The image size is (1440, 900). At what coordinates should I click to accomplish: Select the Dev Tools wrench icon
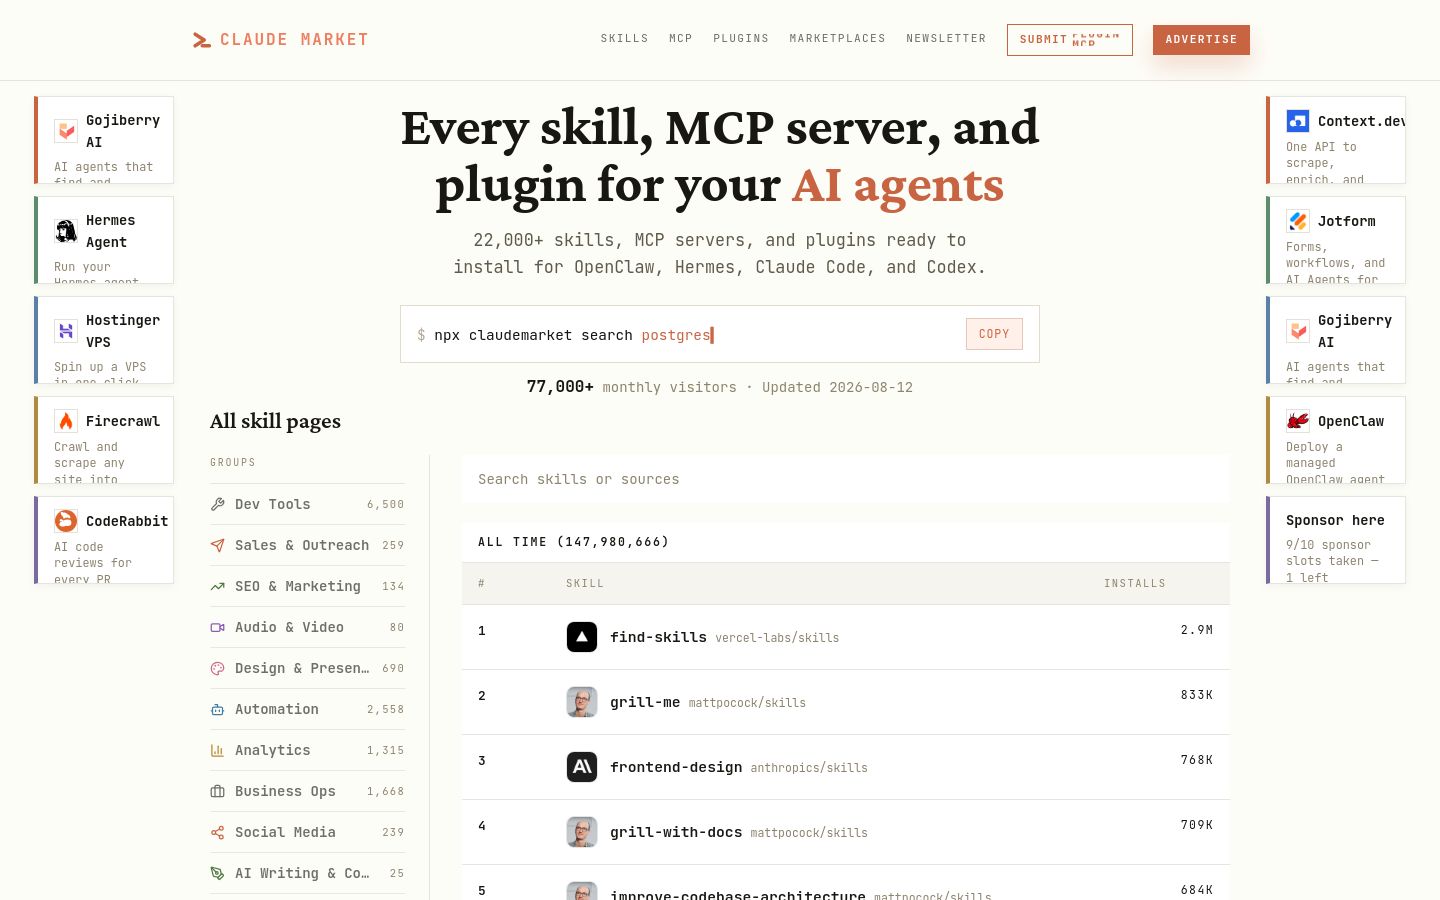click(217, 504)
